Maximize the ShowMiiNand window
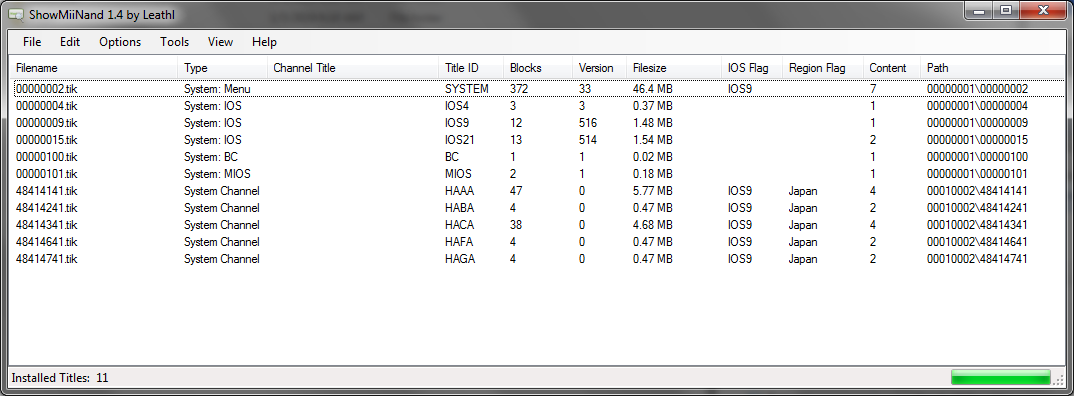The height and width of the screenshot is (396, 1074). [1006, 10]
